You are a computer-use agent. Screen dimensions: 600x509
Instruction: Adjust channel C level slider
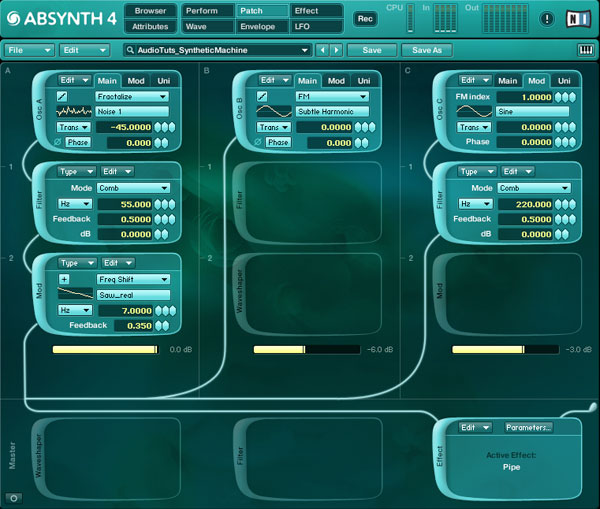pos(505,349)
